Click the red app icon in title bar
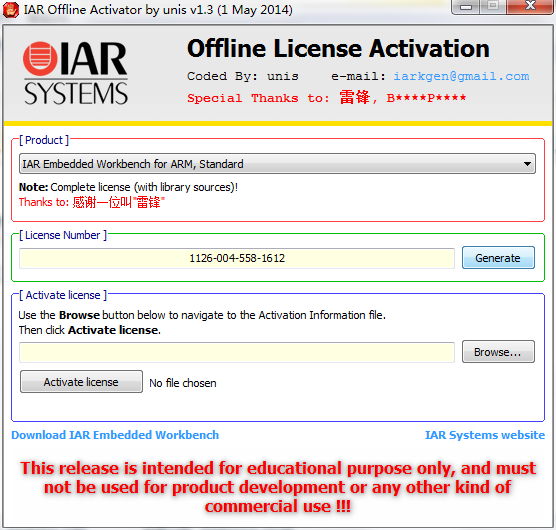This screenshot has width=556, height=530. pos(11,10)
